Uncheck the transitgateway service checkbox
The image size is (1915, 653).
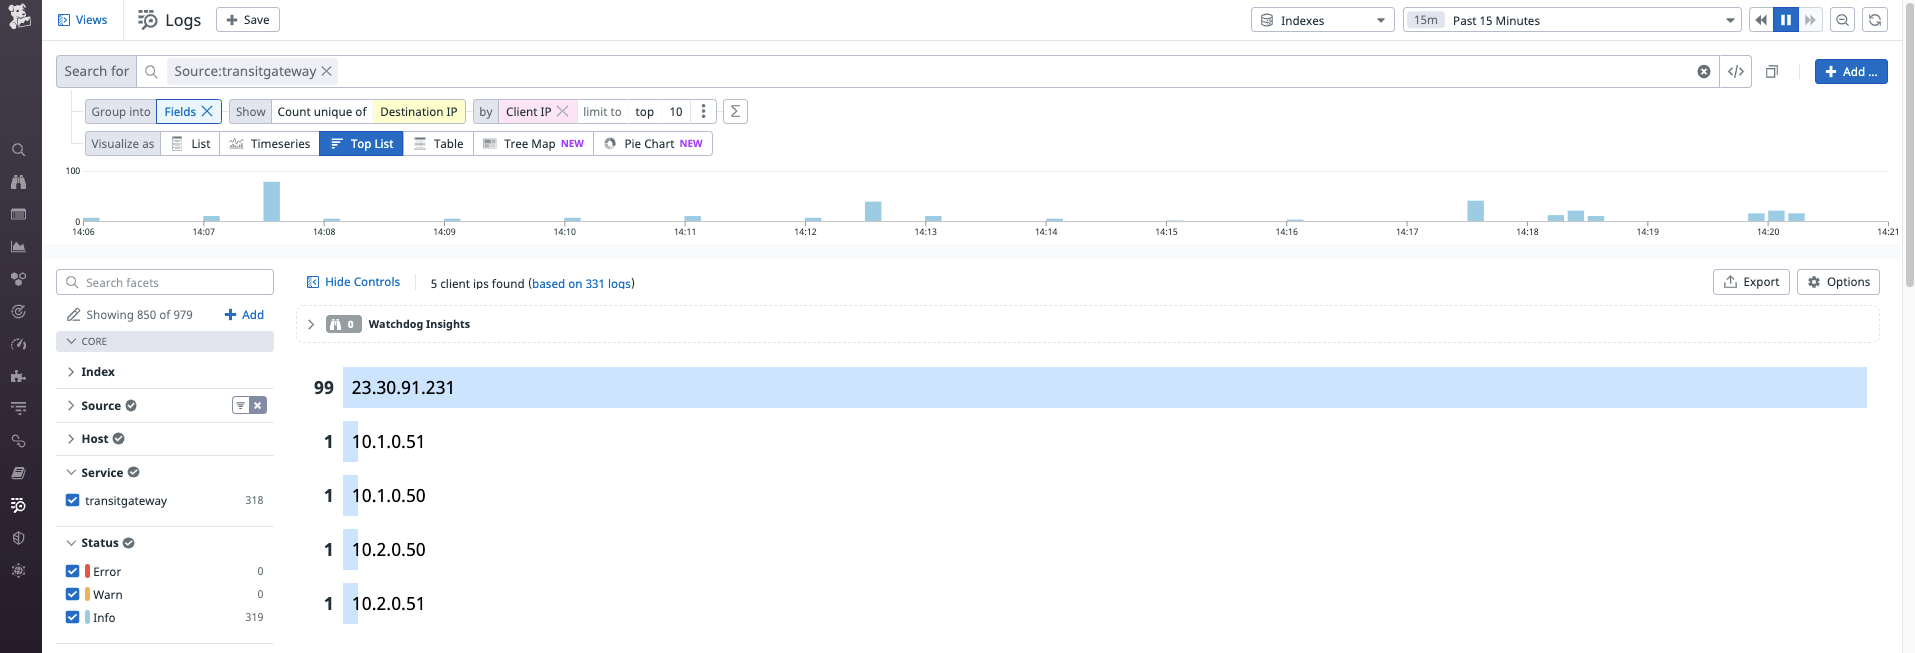73,500
